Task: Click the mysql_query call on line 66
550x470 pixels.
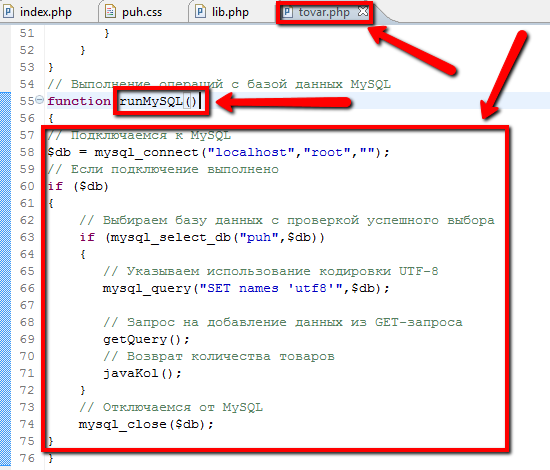Action: [x=147, y=289]
